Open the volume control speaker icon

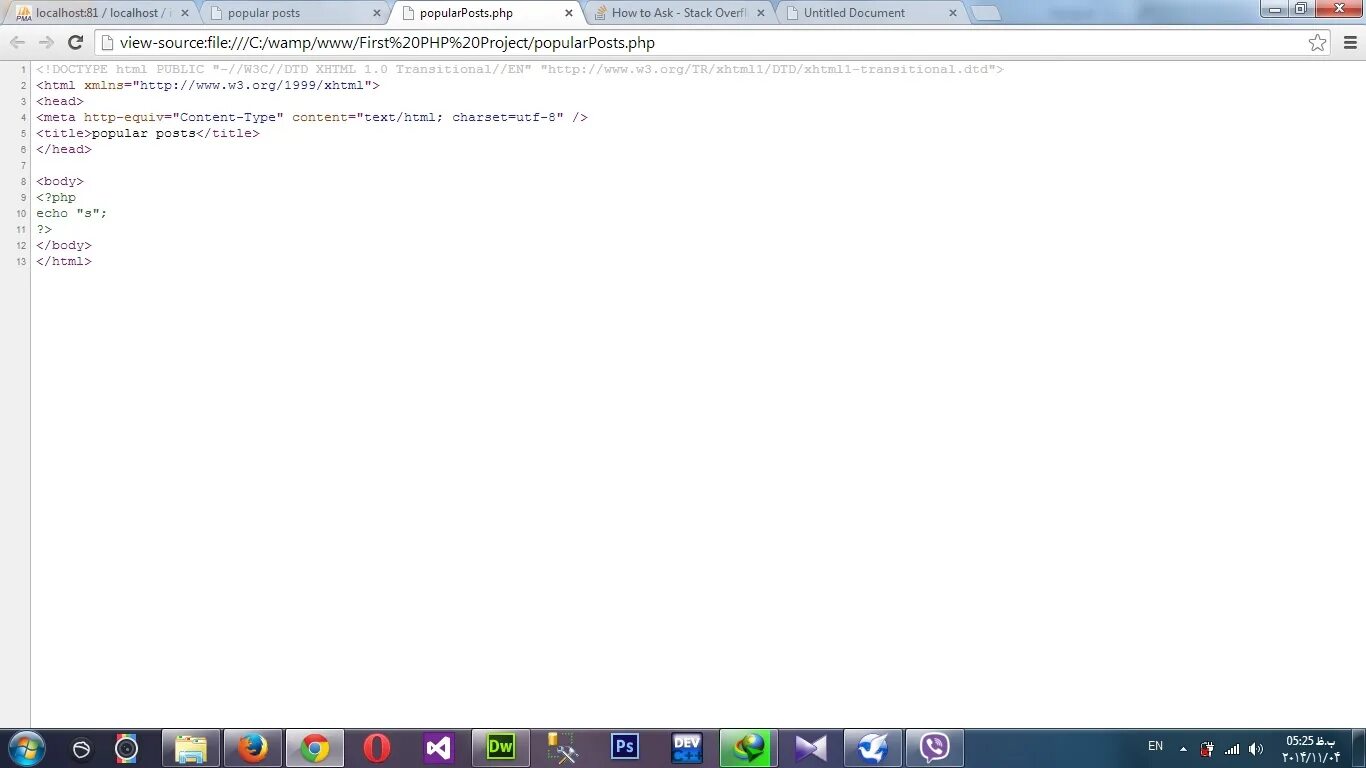(x=1256, y=749)
